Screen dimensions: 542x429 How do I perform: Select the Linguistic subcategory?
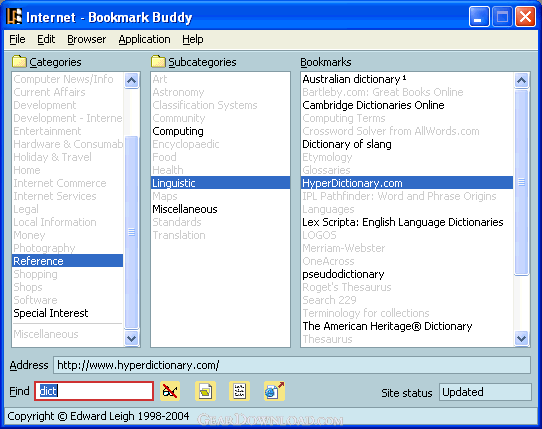tap(220, 183)
